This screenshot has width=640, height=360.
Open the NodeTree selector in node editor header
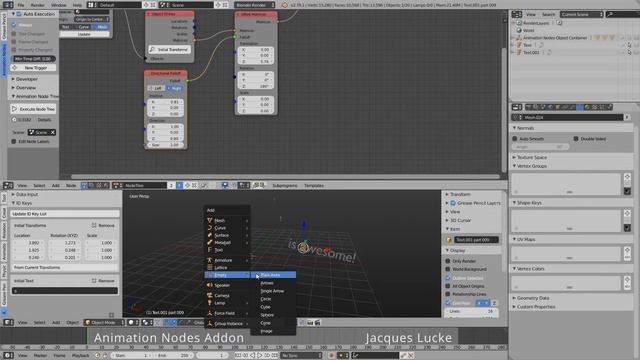pos(140,186)
